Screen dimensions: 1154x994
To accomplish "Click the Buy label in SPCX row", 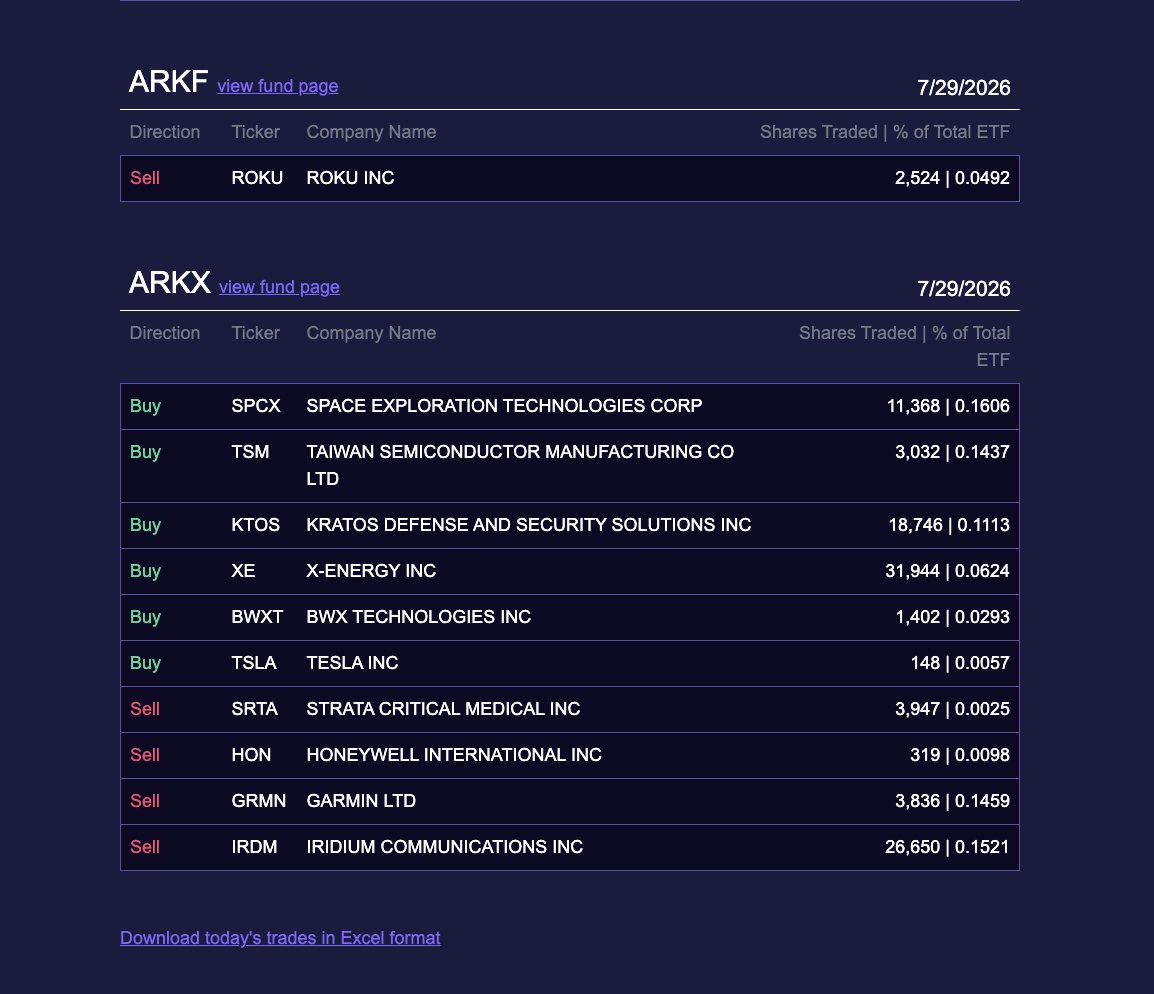I will click(x=145, y=406).
